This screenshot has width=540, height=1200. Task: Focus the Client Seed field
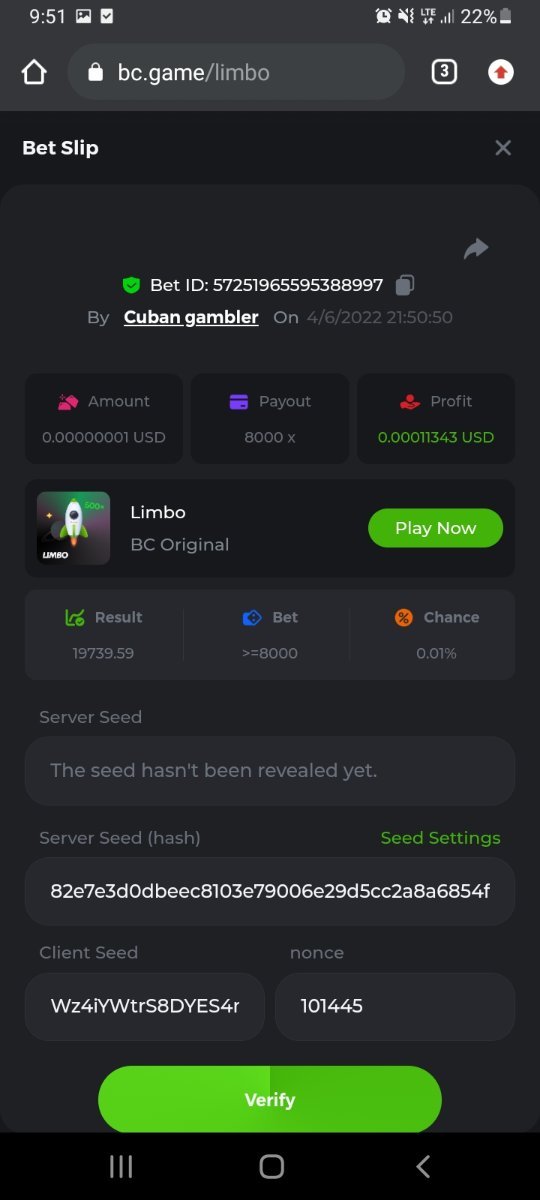click(x=145, y=1006)
